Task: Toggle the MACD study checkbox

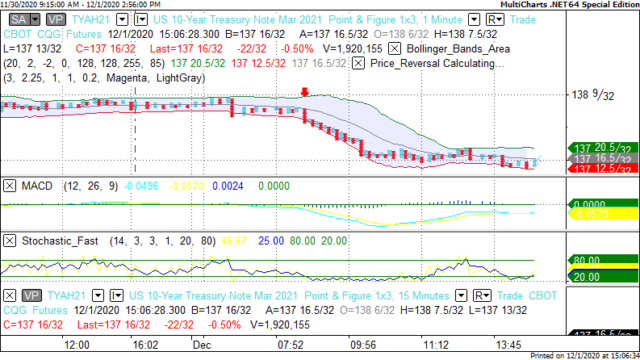Action: point(9,186)
